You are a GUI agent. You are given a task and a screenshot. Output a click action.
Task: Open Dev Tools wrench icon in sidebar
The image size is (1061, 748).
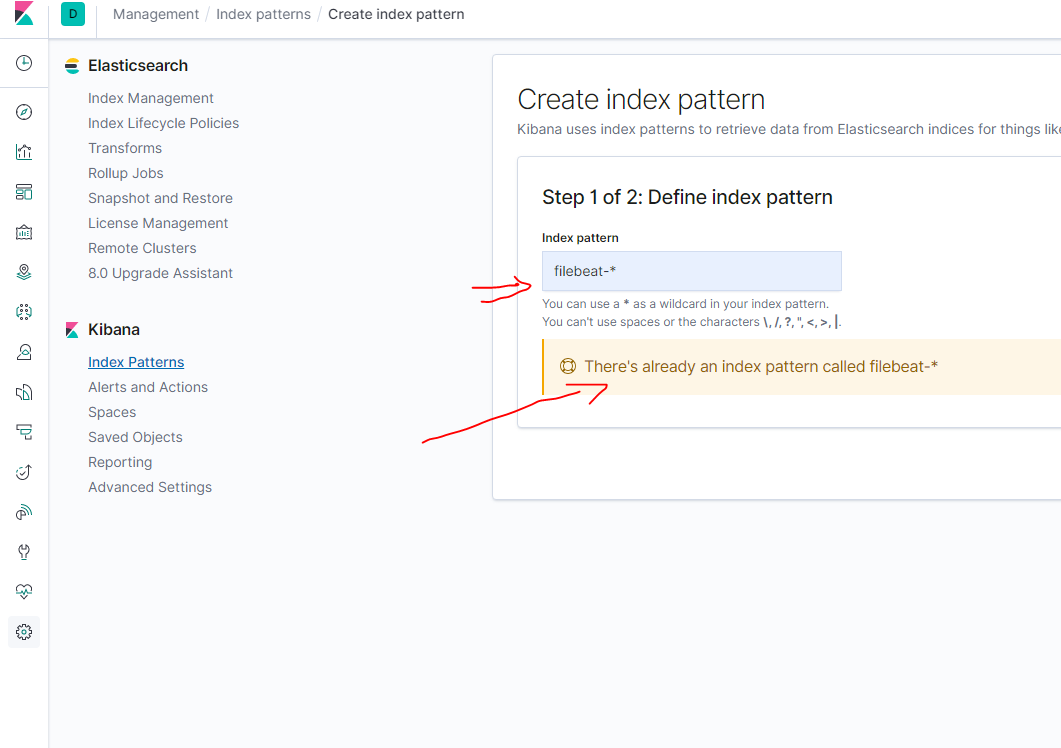24,552
